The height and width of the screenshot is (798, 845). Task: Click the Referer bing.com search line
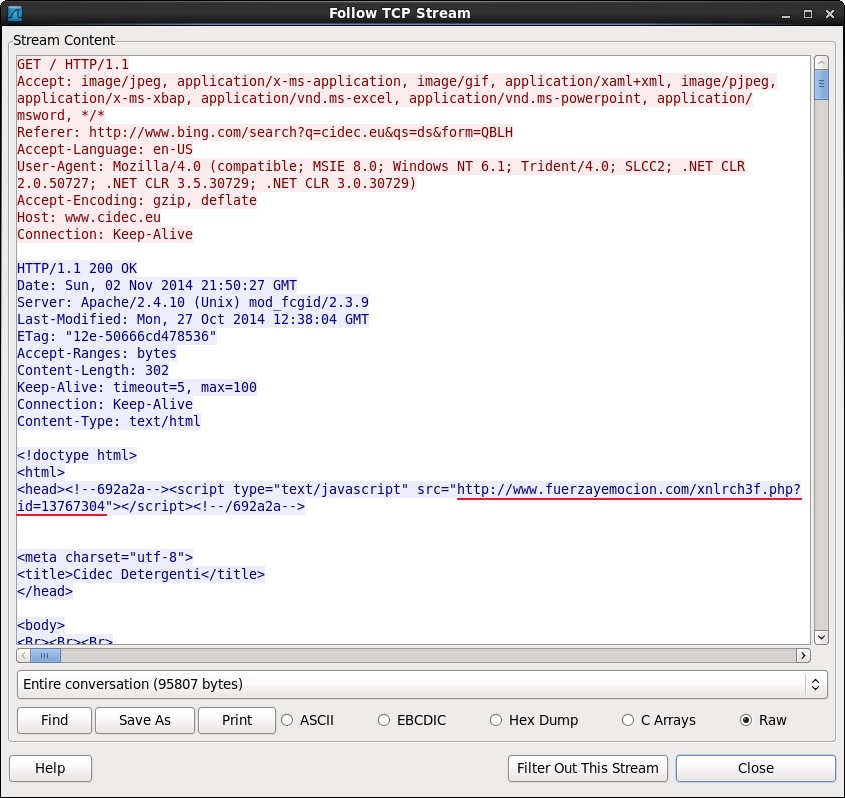tap(265, 133)
